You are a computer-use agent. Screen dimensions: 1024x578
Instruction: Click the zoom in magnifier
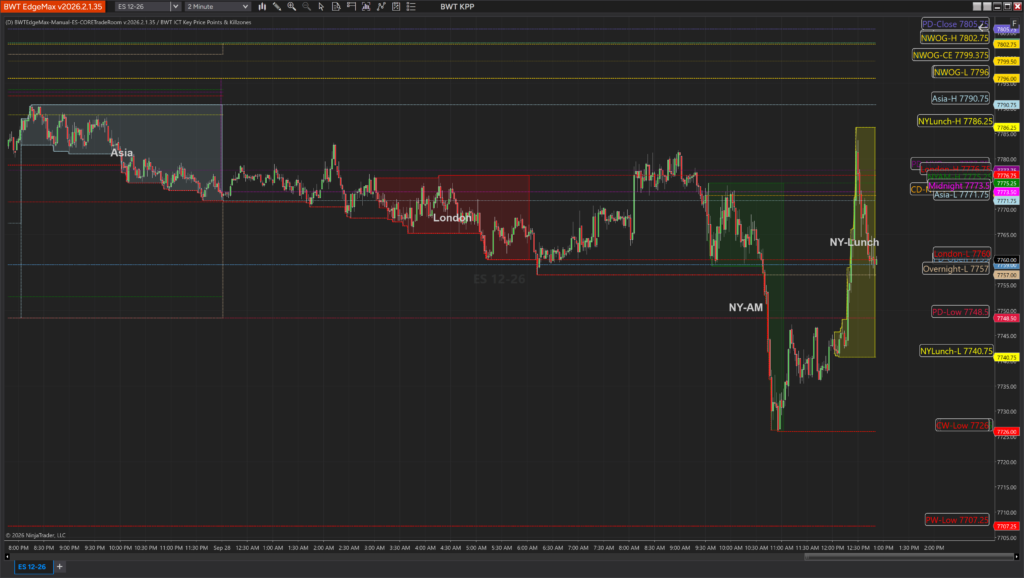(291, 7)
